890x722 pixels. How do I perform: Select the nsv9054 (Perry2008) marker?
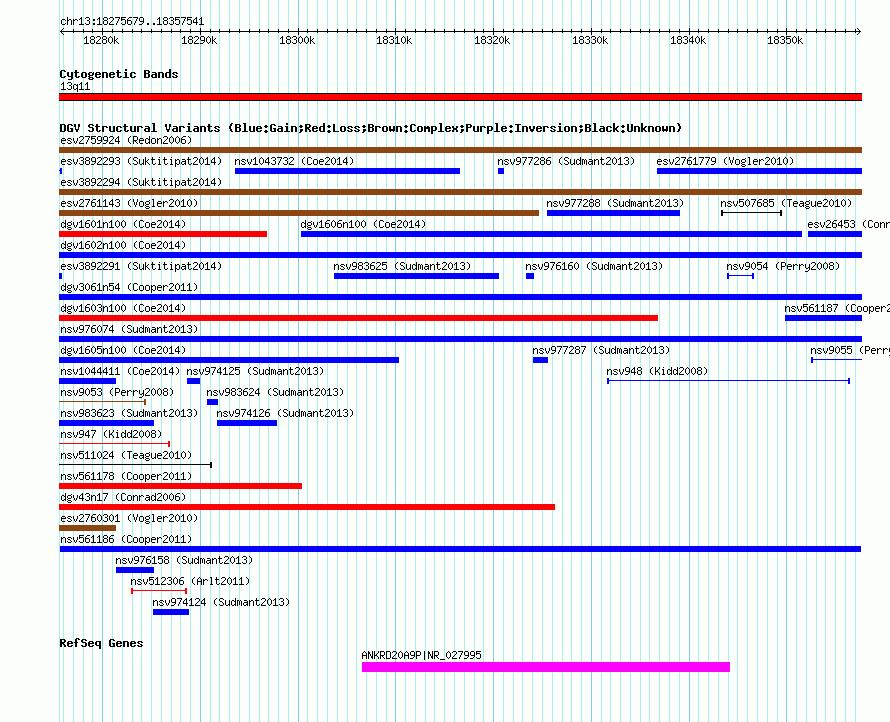[x=741, y=276]
